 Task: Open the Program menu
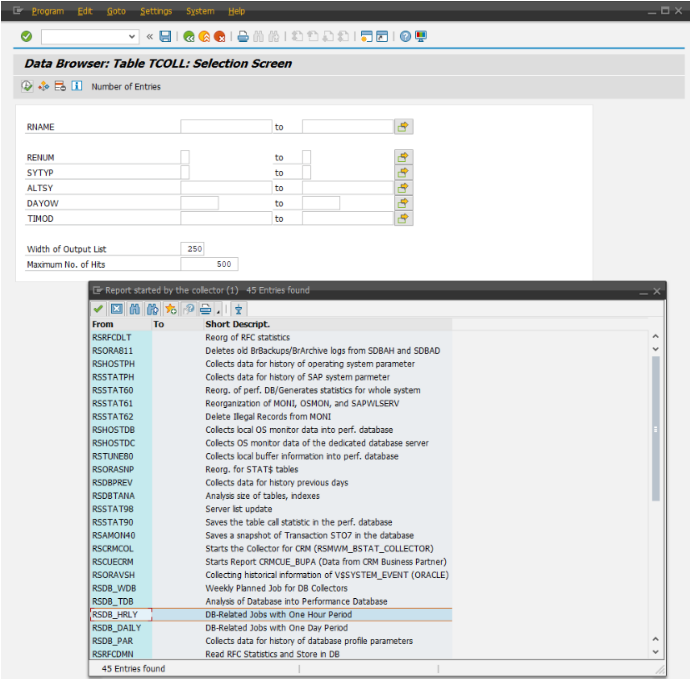tap(48, 11)
